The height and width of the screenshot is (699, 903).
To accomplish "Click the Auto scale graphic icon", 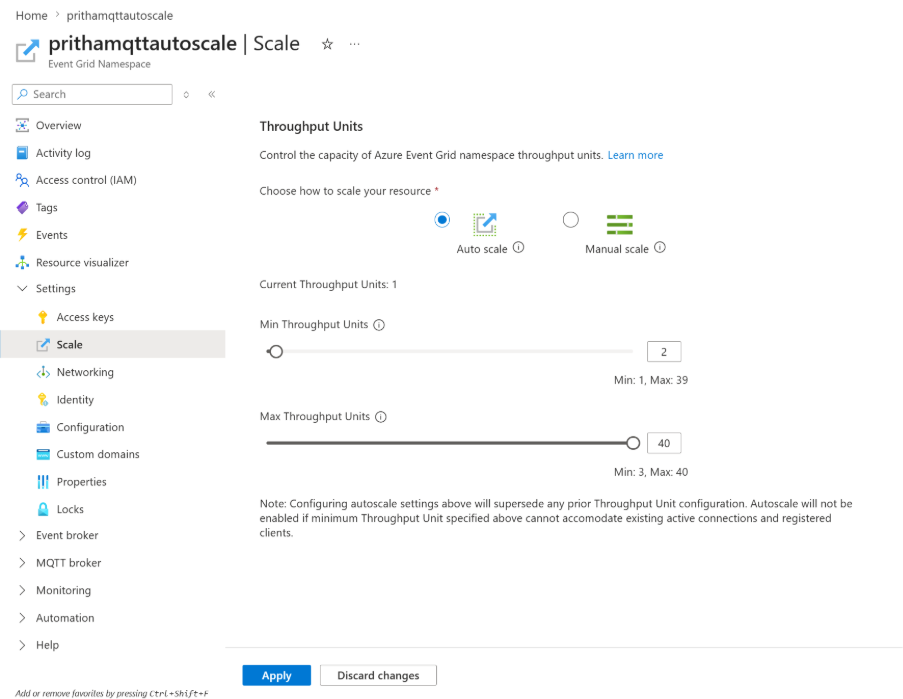I will [485, 224].
